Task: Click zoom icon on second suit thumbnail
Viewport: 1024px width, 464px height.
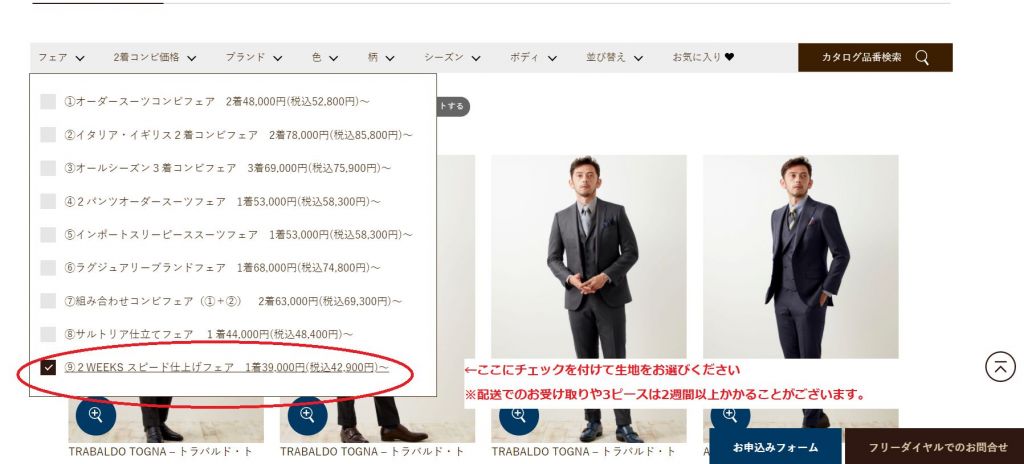Action: (307, 414)
